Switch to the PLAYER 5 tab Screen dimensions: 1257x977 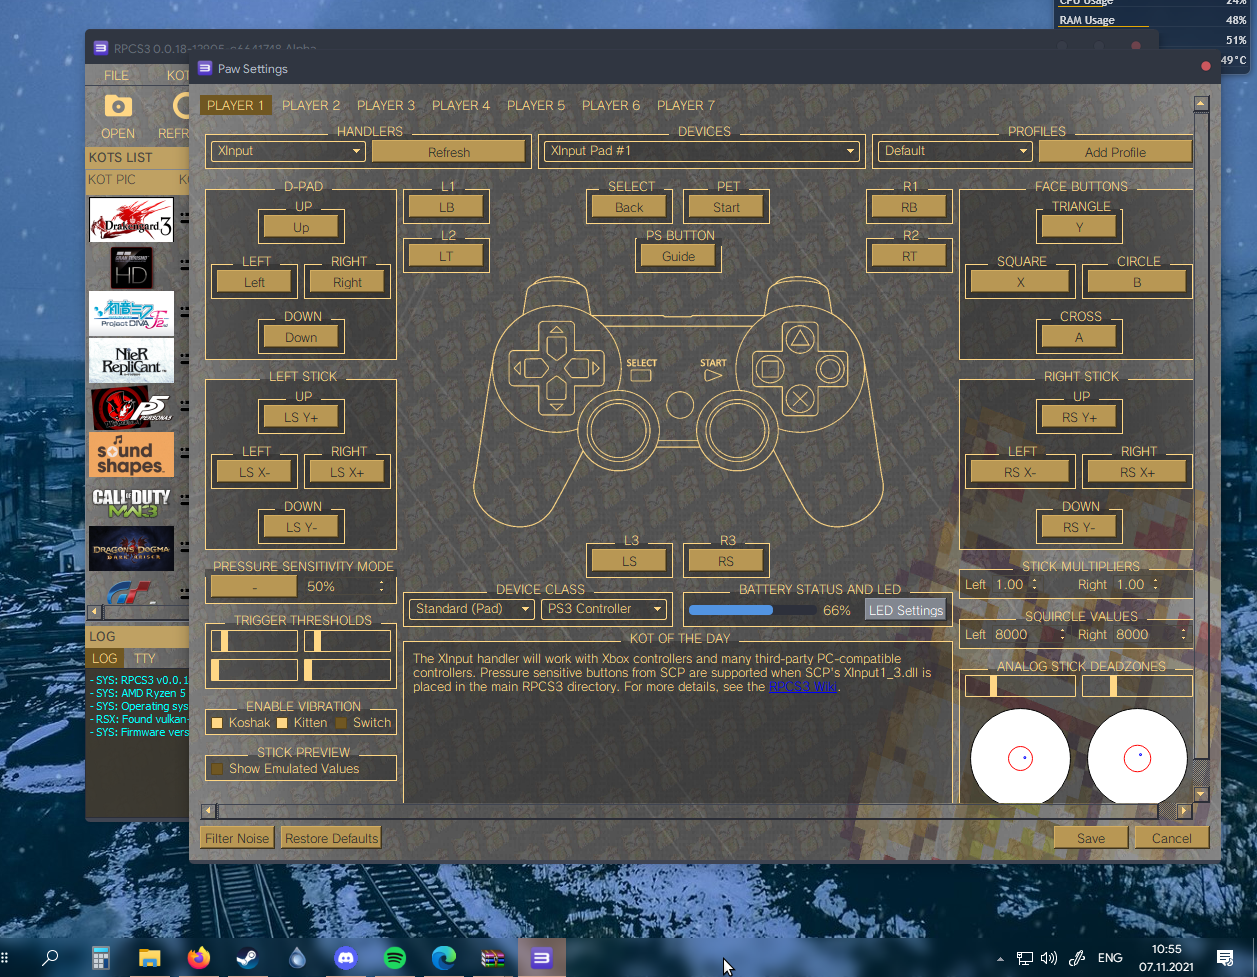click(536, 105)
